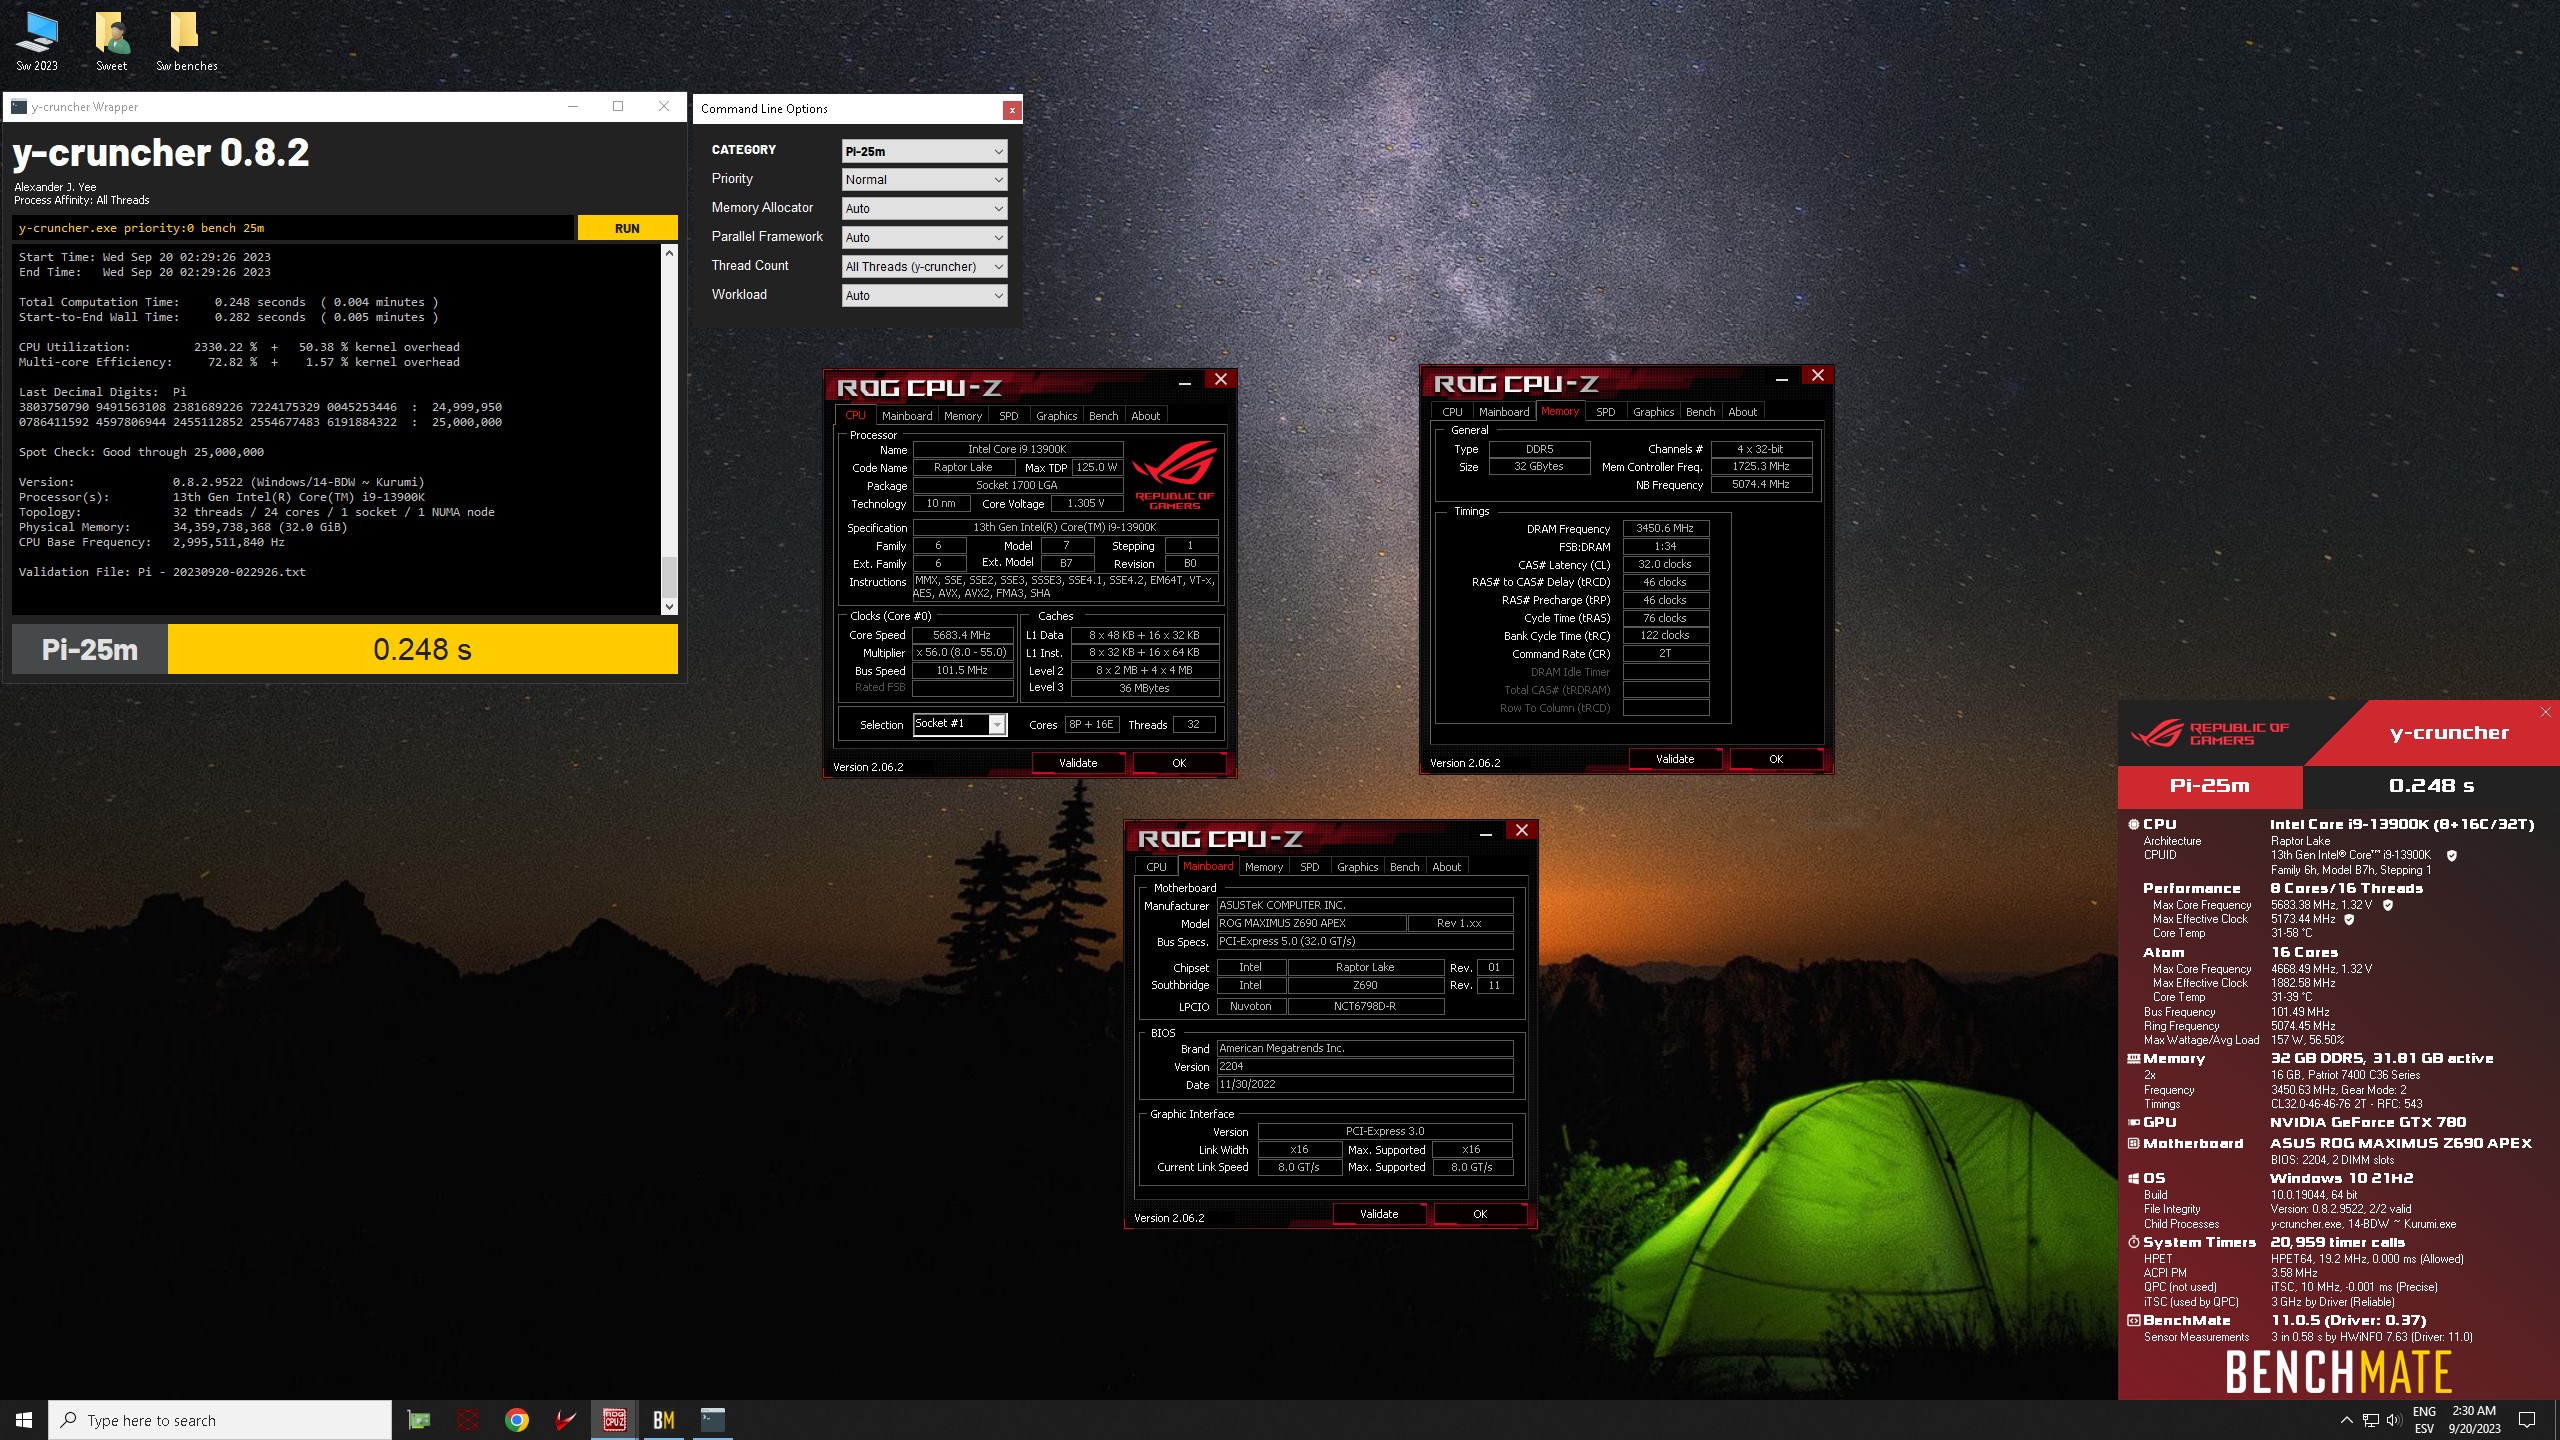Viewport: 2560px width, 1440px height.
Task: Click Validate in CPU-Z CPU window
Action: [1078, 763]
